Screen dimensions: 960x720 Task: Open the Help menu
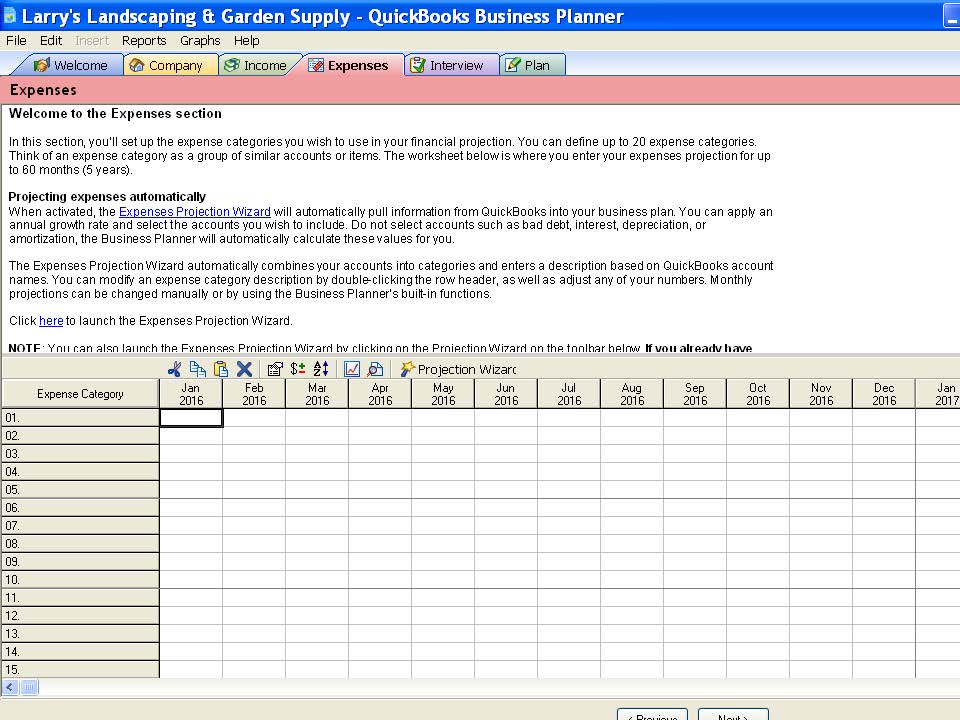click(247, 40)
